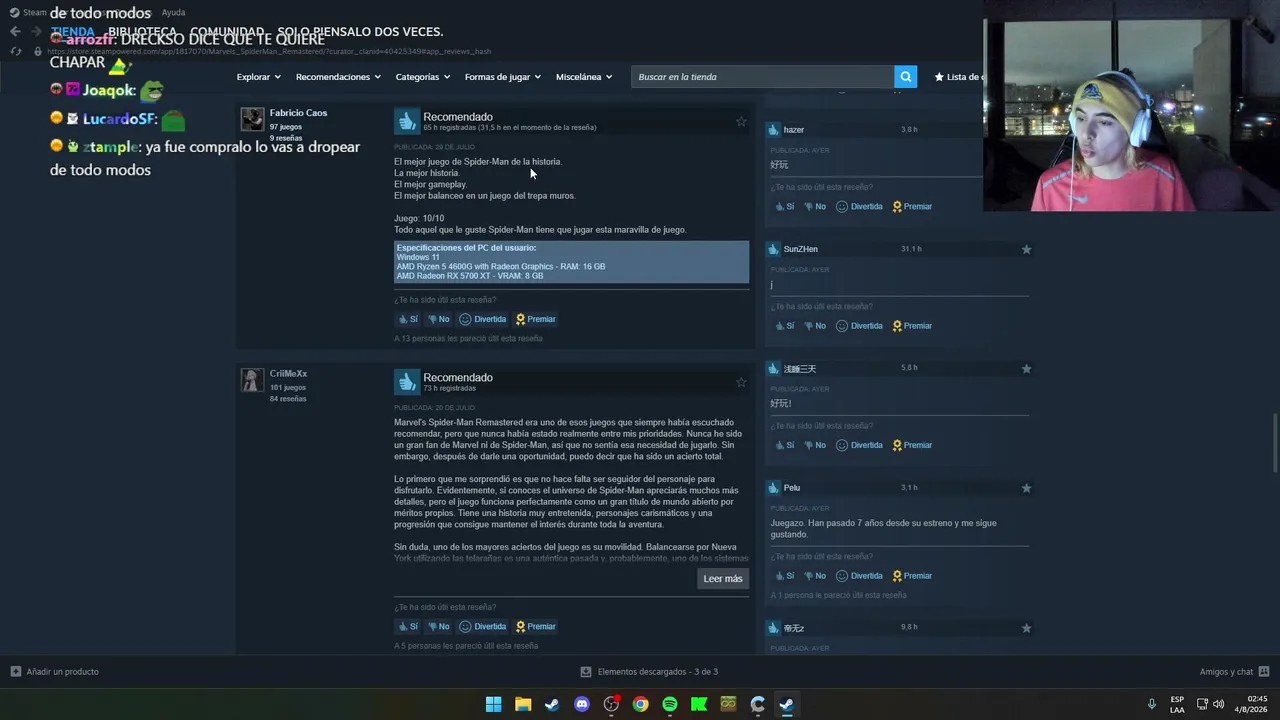Mark 浅睡三天's review as Divertida
Viewport: 1280px width, 720px height.
[x=860, y=445]
